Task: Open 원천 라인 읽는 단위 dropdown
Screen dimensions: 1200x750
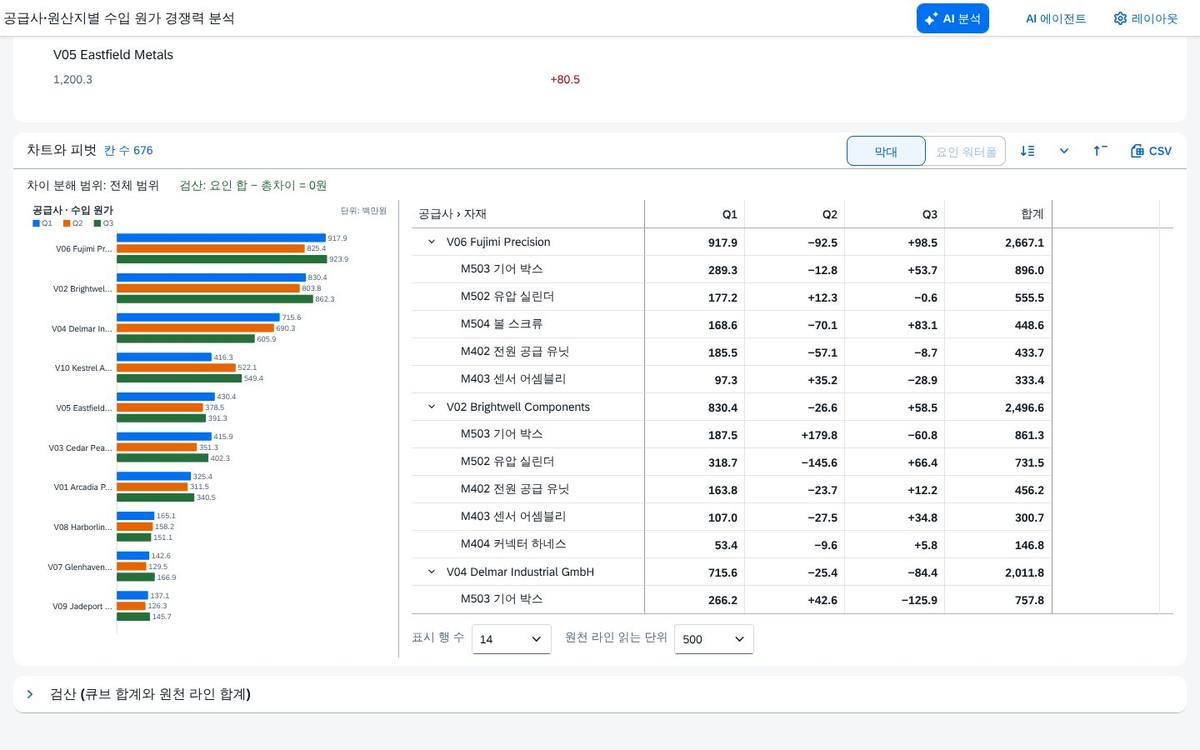Action: pos(714,639)
